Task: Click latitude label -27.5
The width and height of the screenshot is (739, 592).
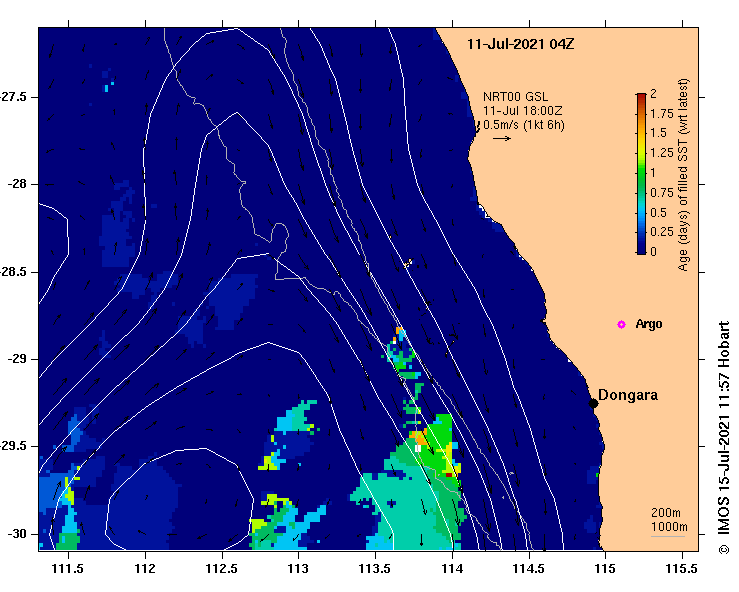Action: point(13,97)
